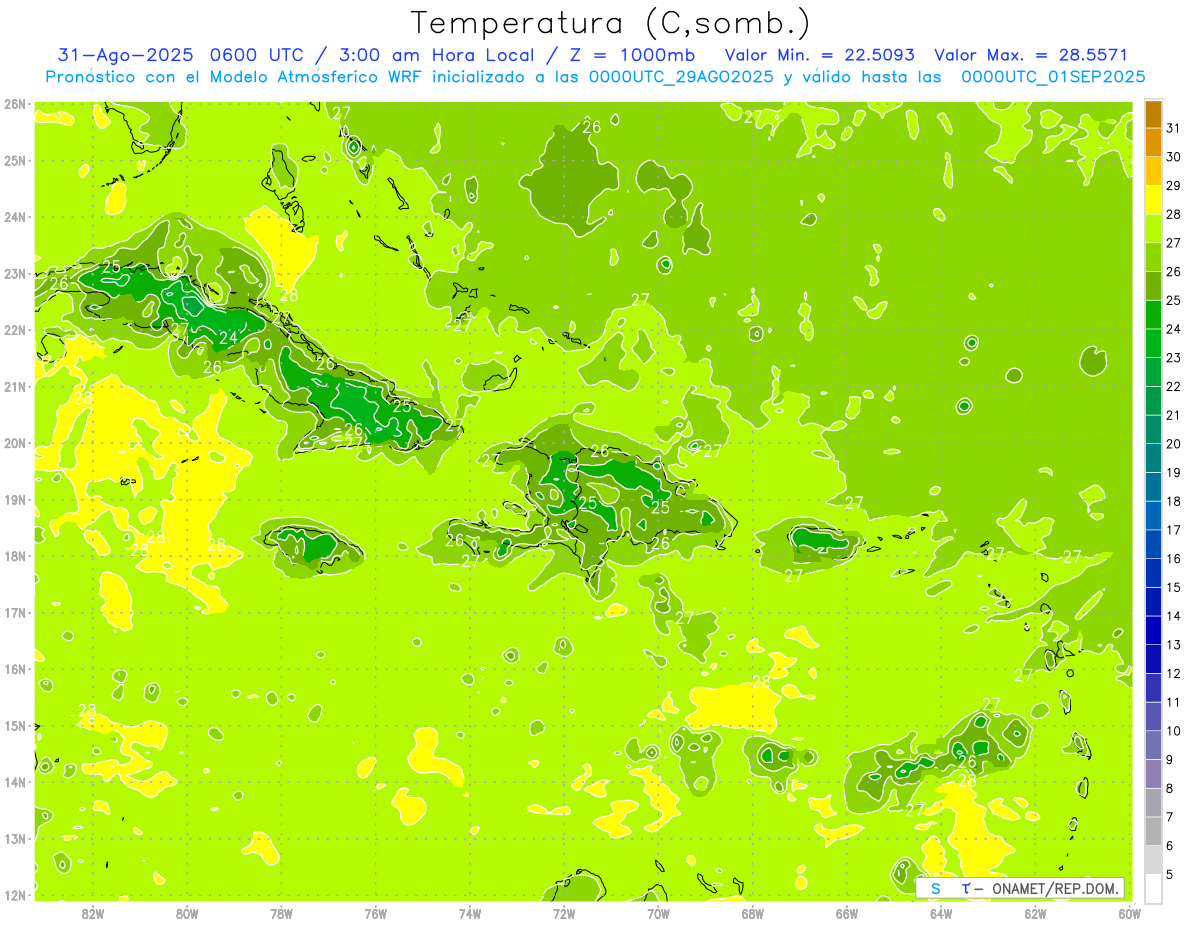
Task: Pick the white legend swatch at 5
Action: [x=1153, y=888]
